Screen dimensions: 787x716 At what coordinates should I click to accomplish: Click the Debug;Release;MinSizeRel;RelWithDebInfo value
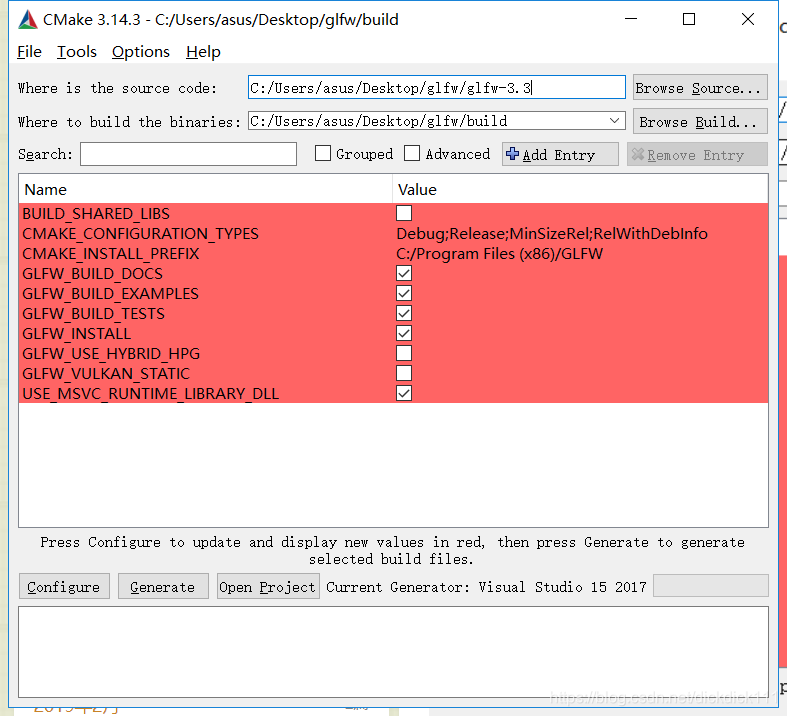tap(552, 234)
